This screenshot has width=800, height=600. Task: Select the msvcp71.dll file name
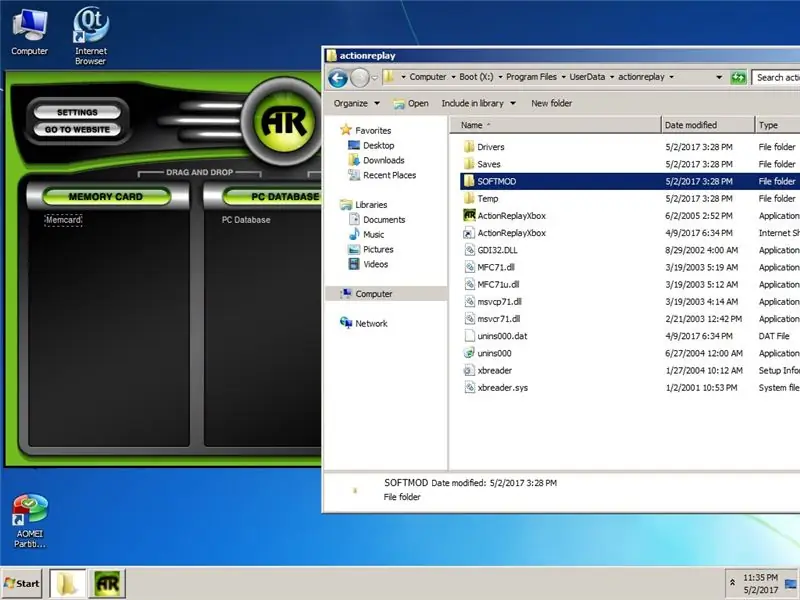(x=499, y=302)
